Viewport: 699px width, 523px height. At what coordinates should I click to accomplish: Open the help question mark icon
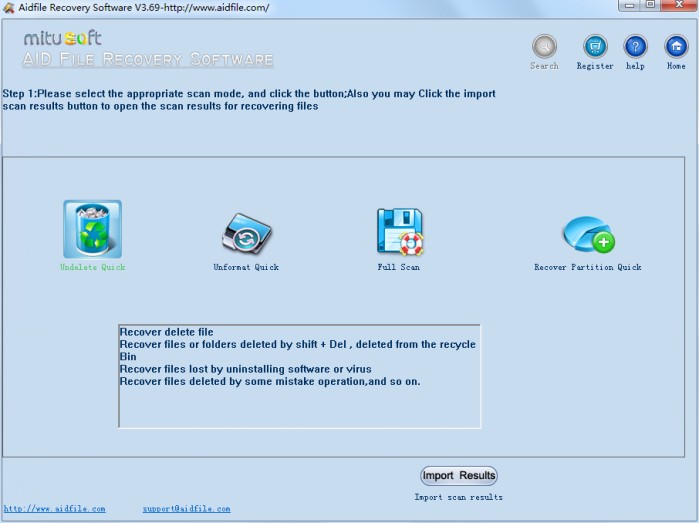(x=635, y=46)
